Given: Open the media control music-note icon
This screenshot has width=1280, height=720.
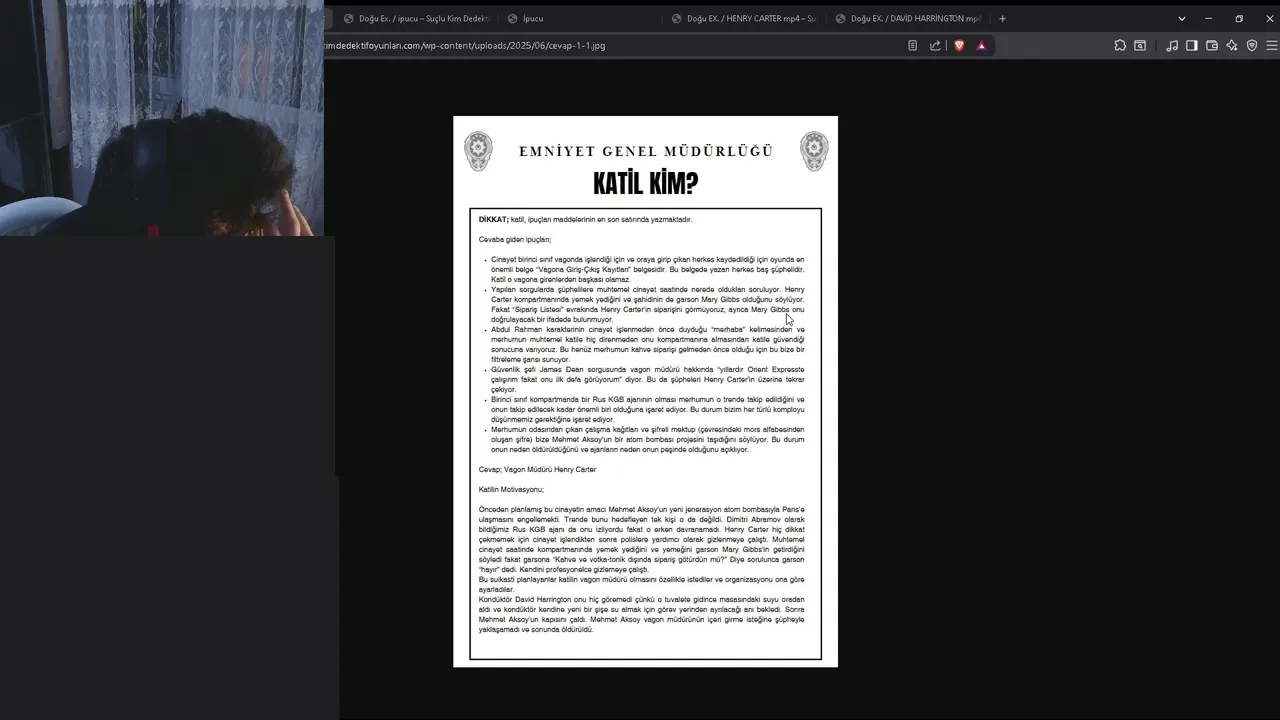Looking at the screenshot, I should pyautogui.click(x=1172, y=45).
